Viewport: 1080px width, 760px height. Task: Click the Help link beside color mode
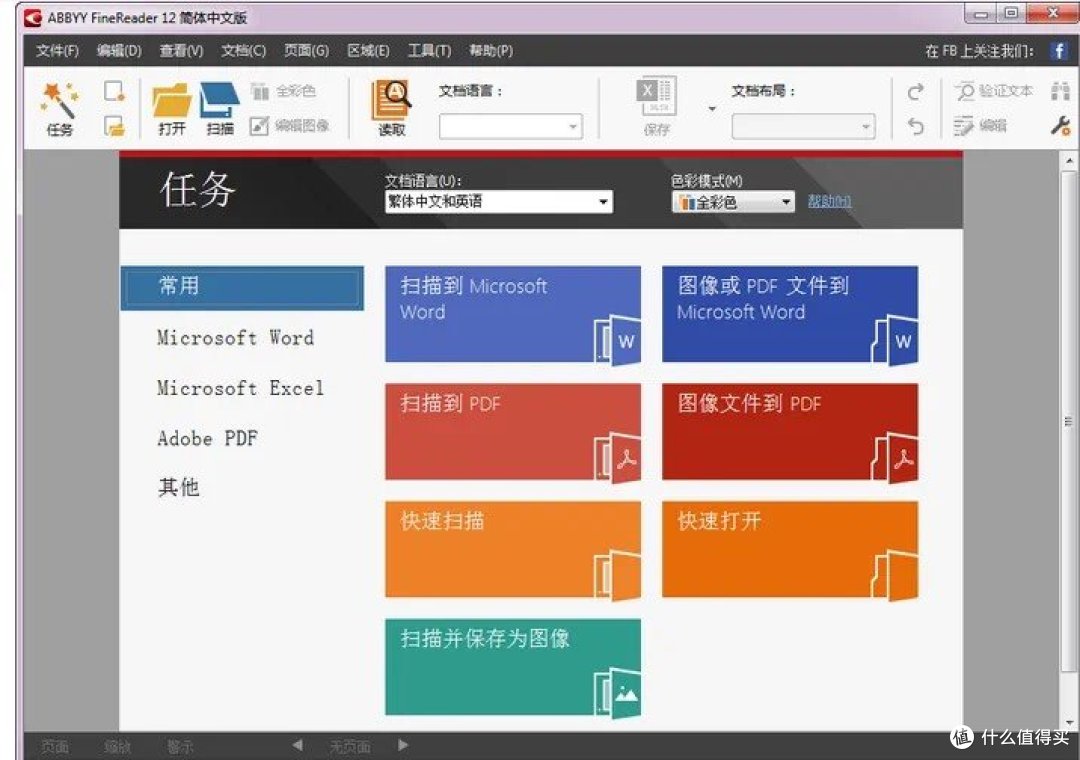(x=829, y=201)
